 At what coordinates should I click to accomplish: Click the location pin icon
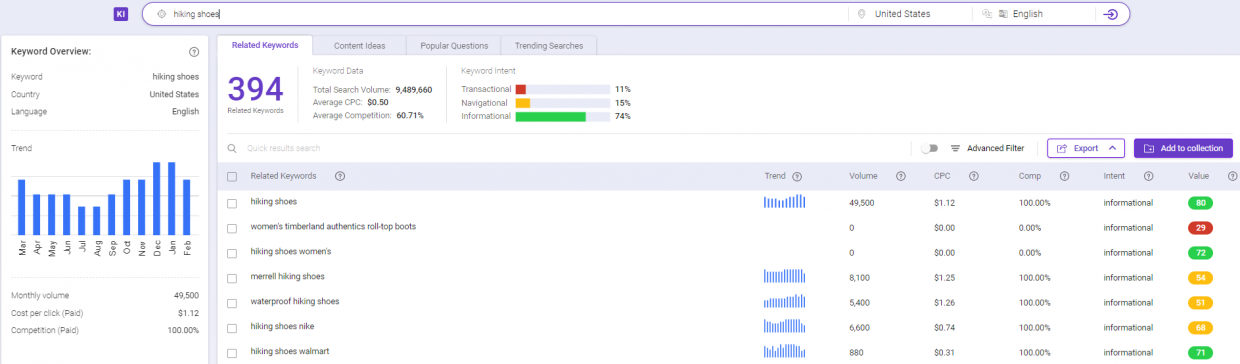(x=861, y=14)
